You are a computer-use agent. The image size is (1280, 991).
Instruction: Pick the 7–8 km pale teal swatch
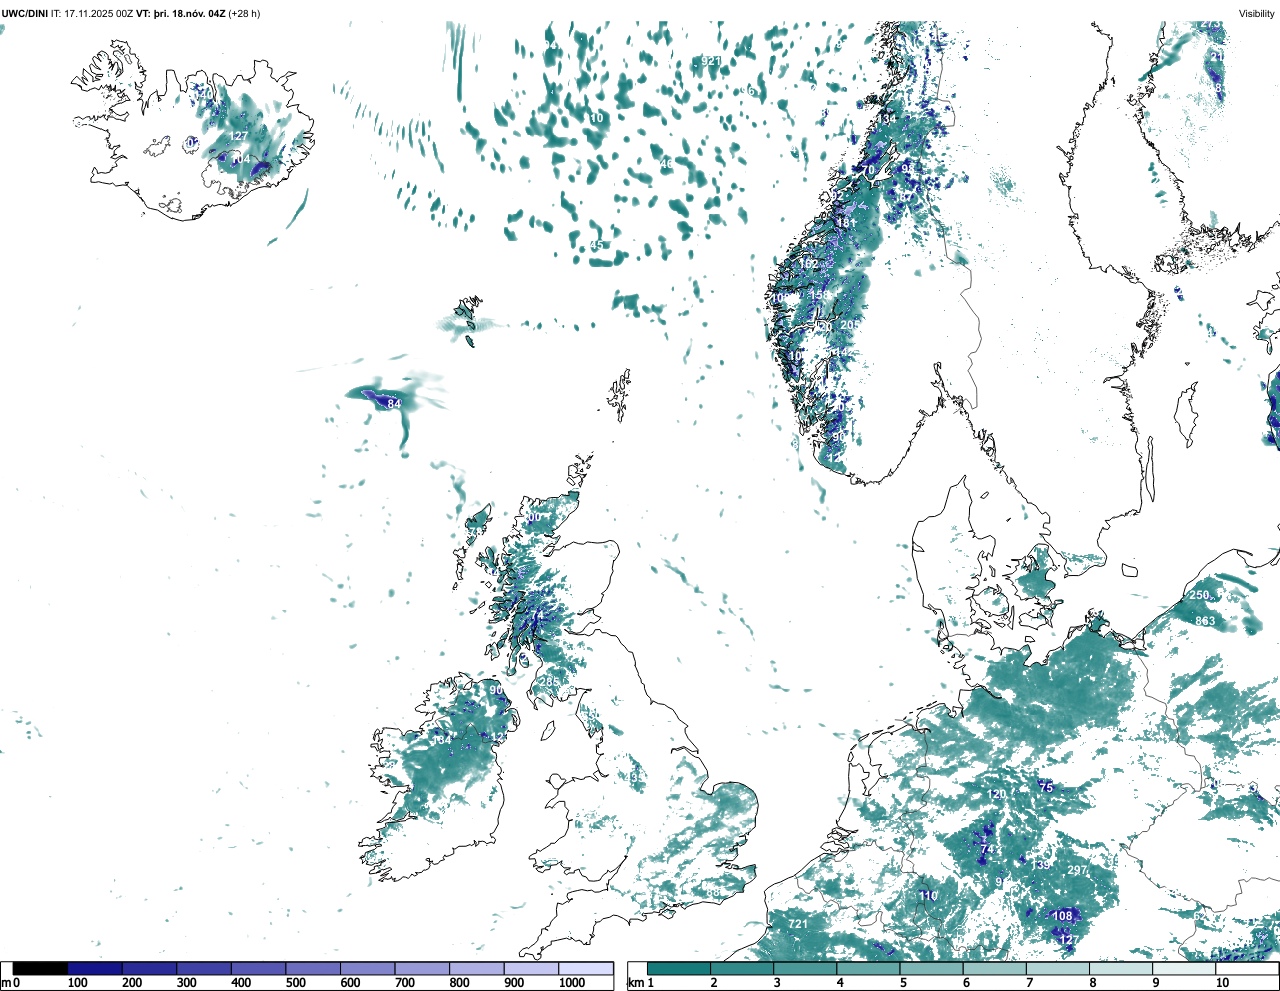(1059, 969)
